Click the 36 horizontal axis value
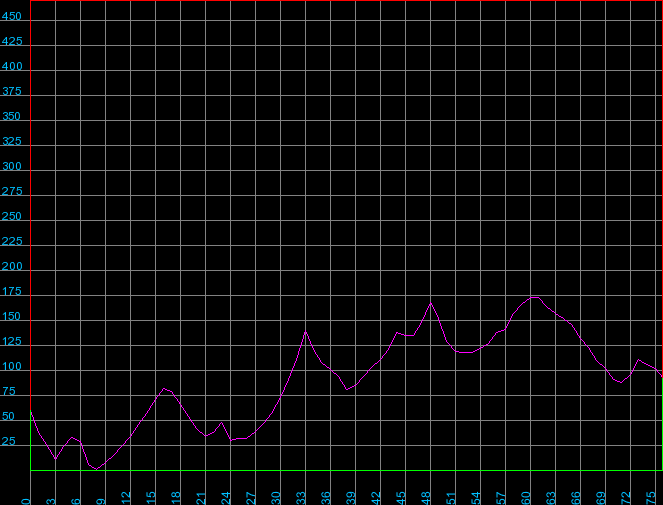The width and height of the screenshot is (663, 505). coord(326,498)
